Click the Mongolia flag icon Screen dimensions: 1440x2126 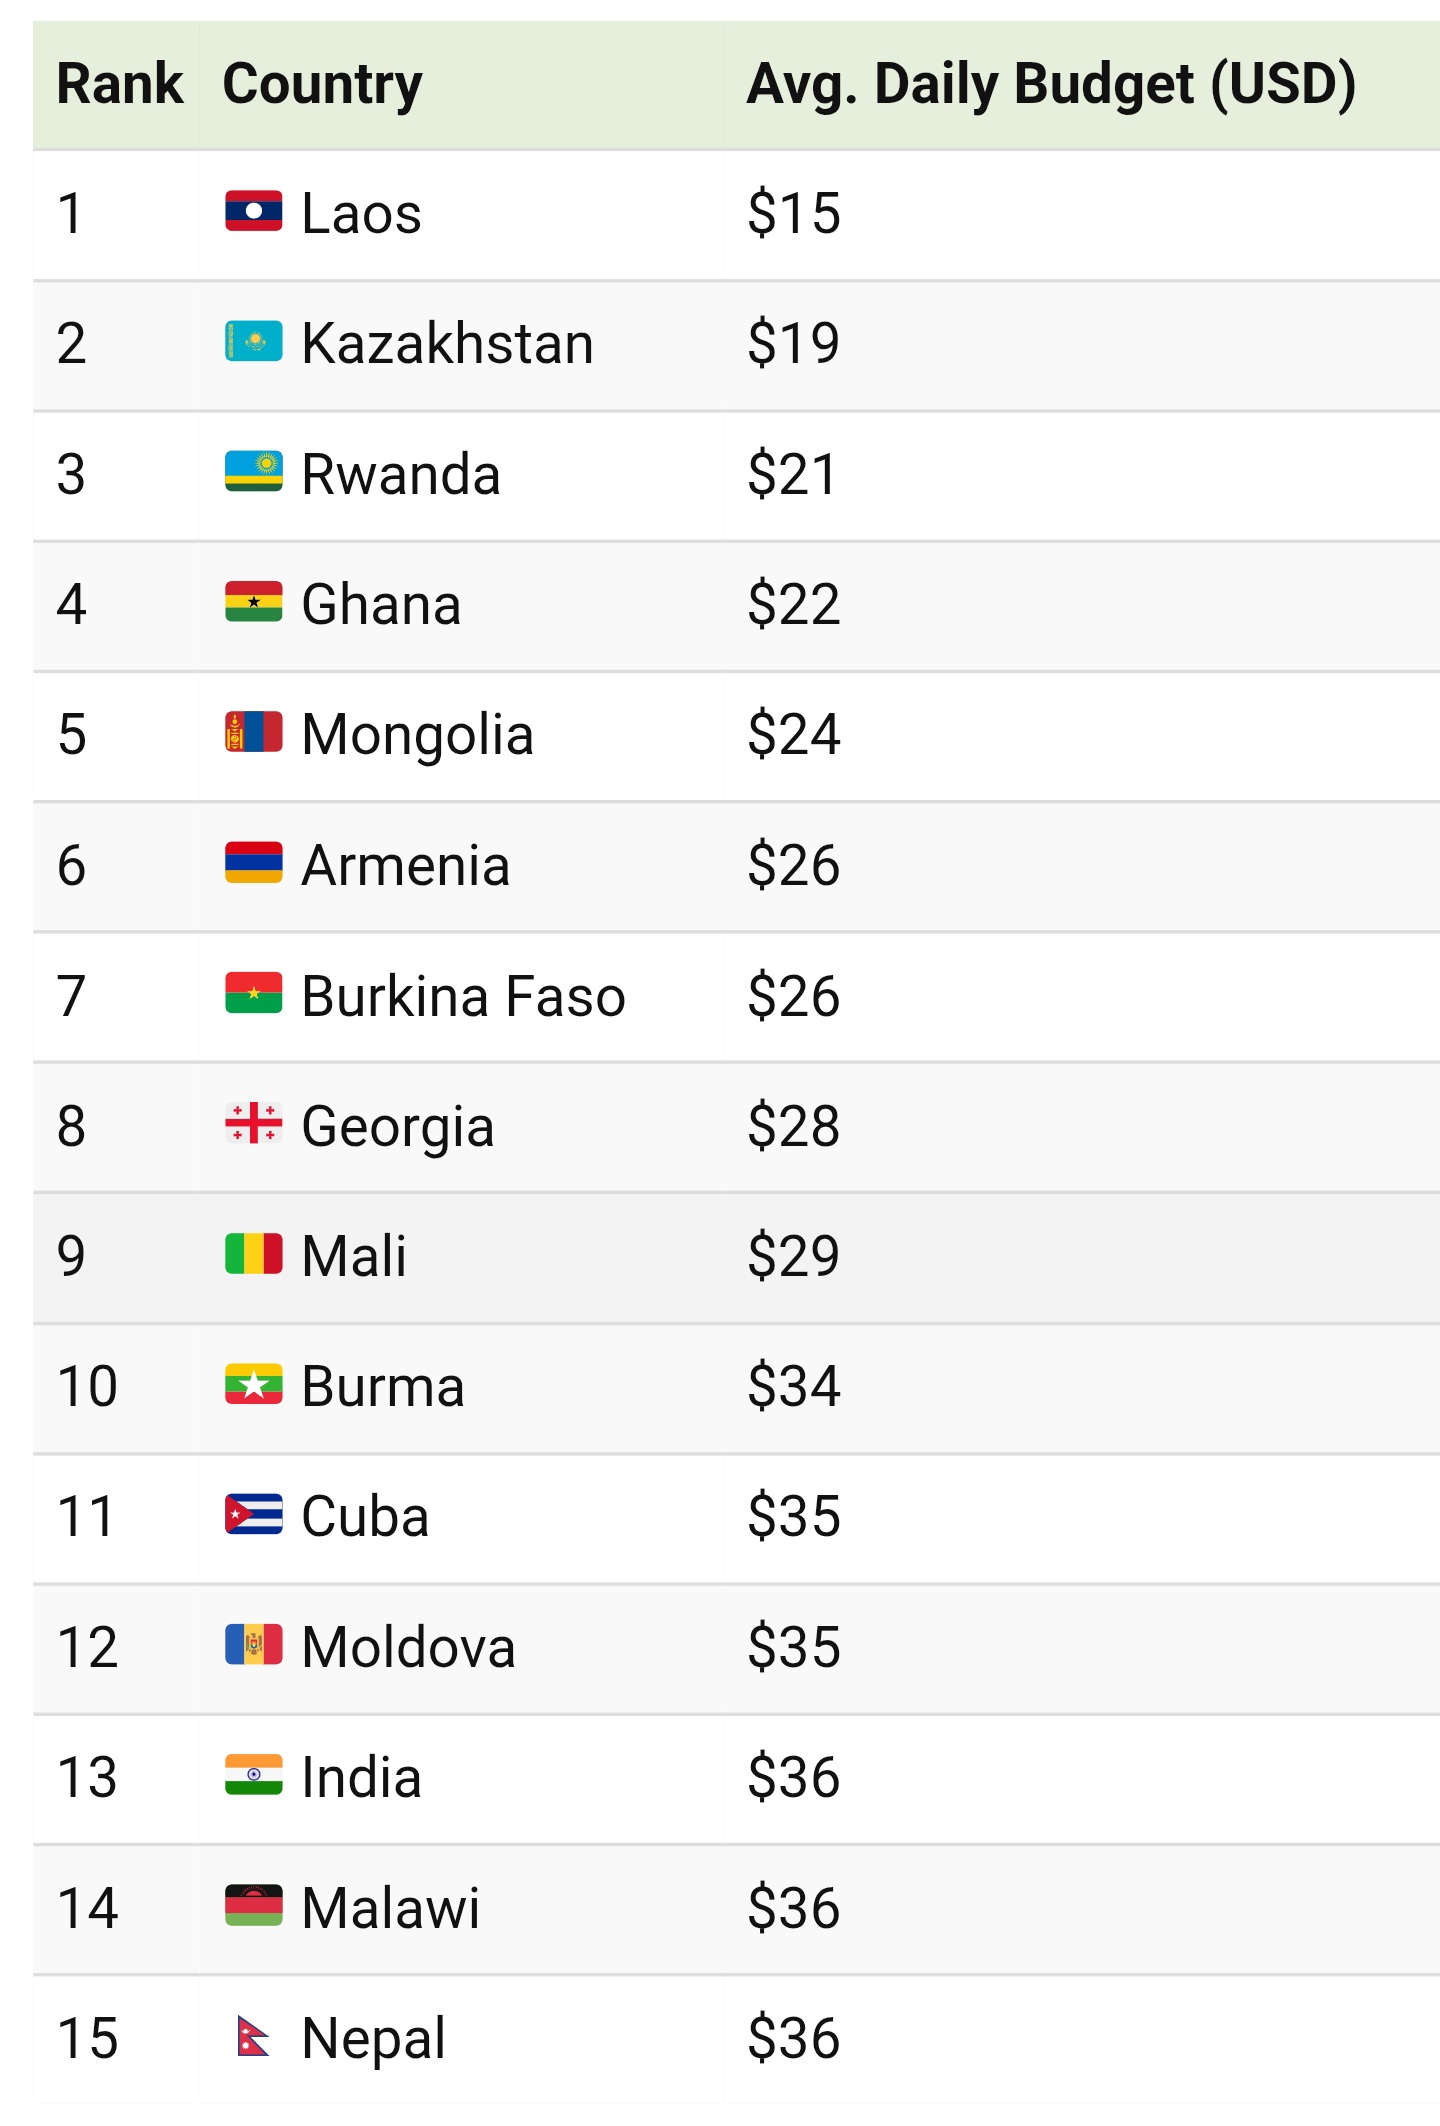pyautogui.click(x=253, y=733)
